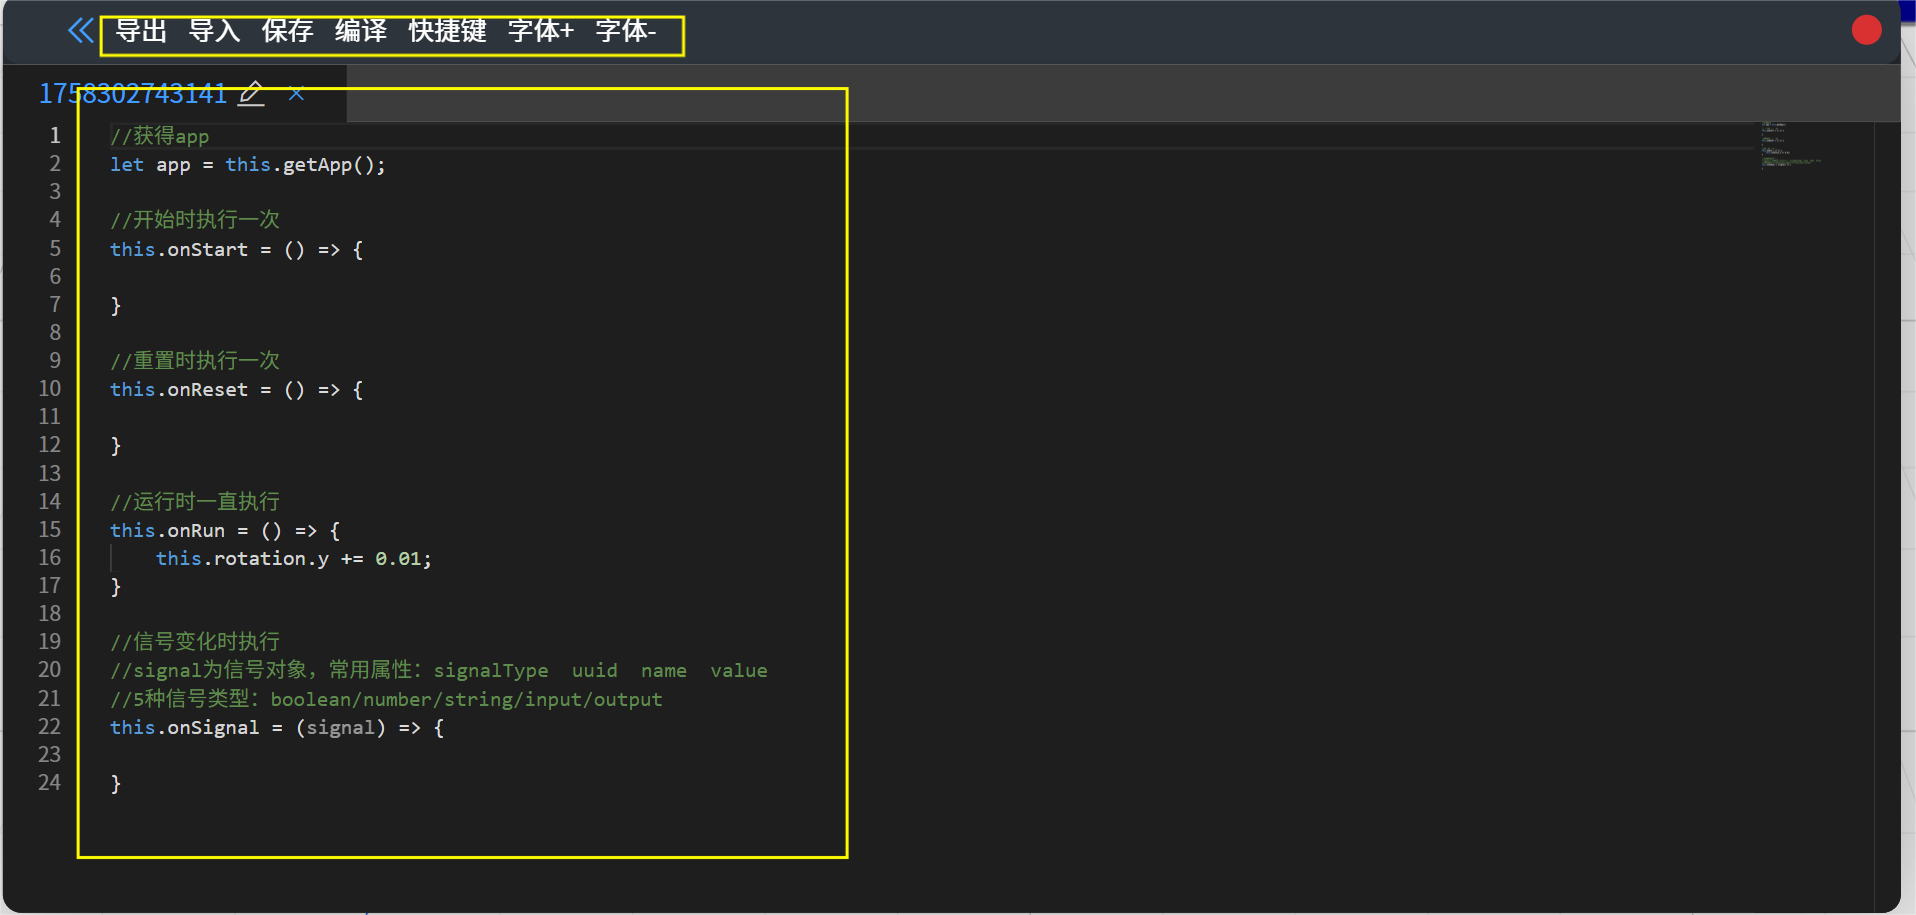1916x915 pixels.
Task: Decrease font size with 字体-
Action: [x=625, y=31]
